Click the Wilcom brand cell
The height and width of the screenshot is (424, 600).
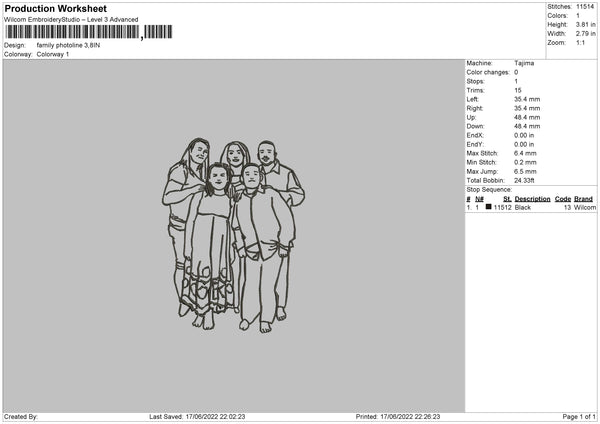(585, 208)
